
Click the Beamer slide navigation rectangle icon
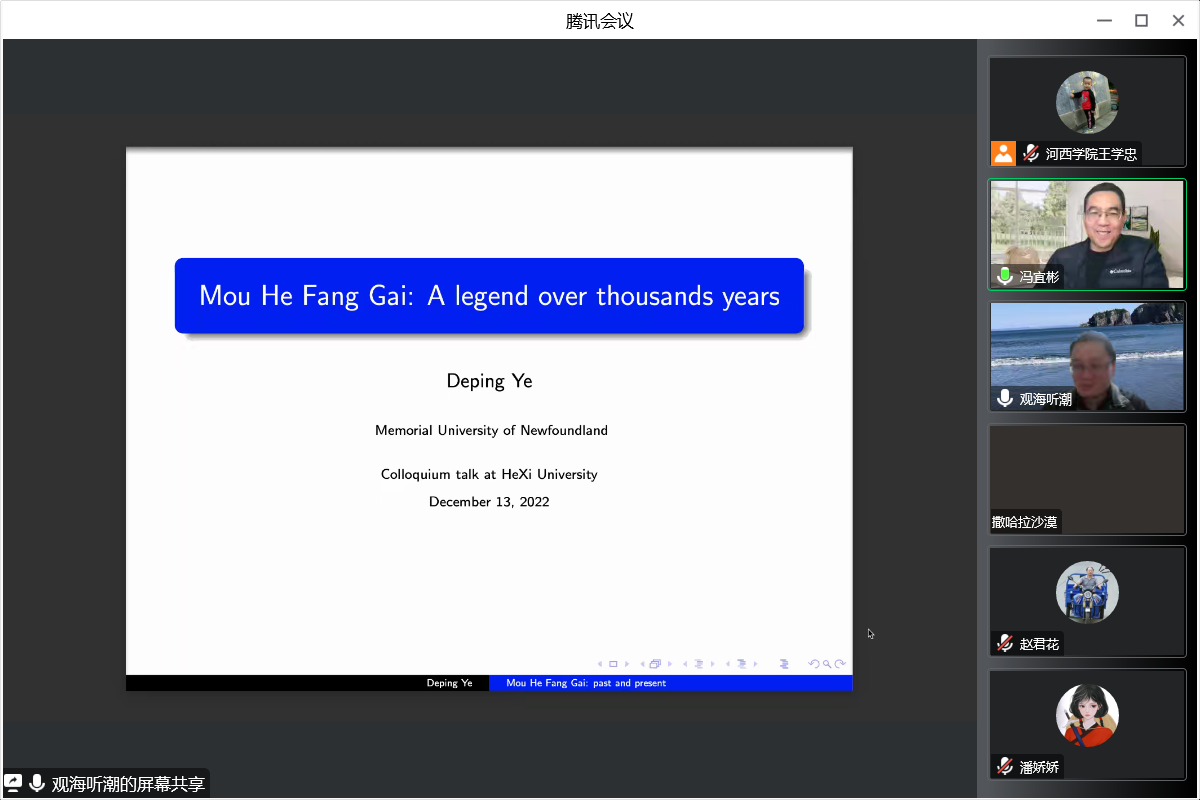point(613,664)
